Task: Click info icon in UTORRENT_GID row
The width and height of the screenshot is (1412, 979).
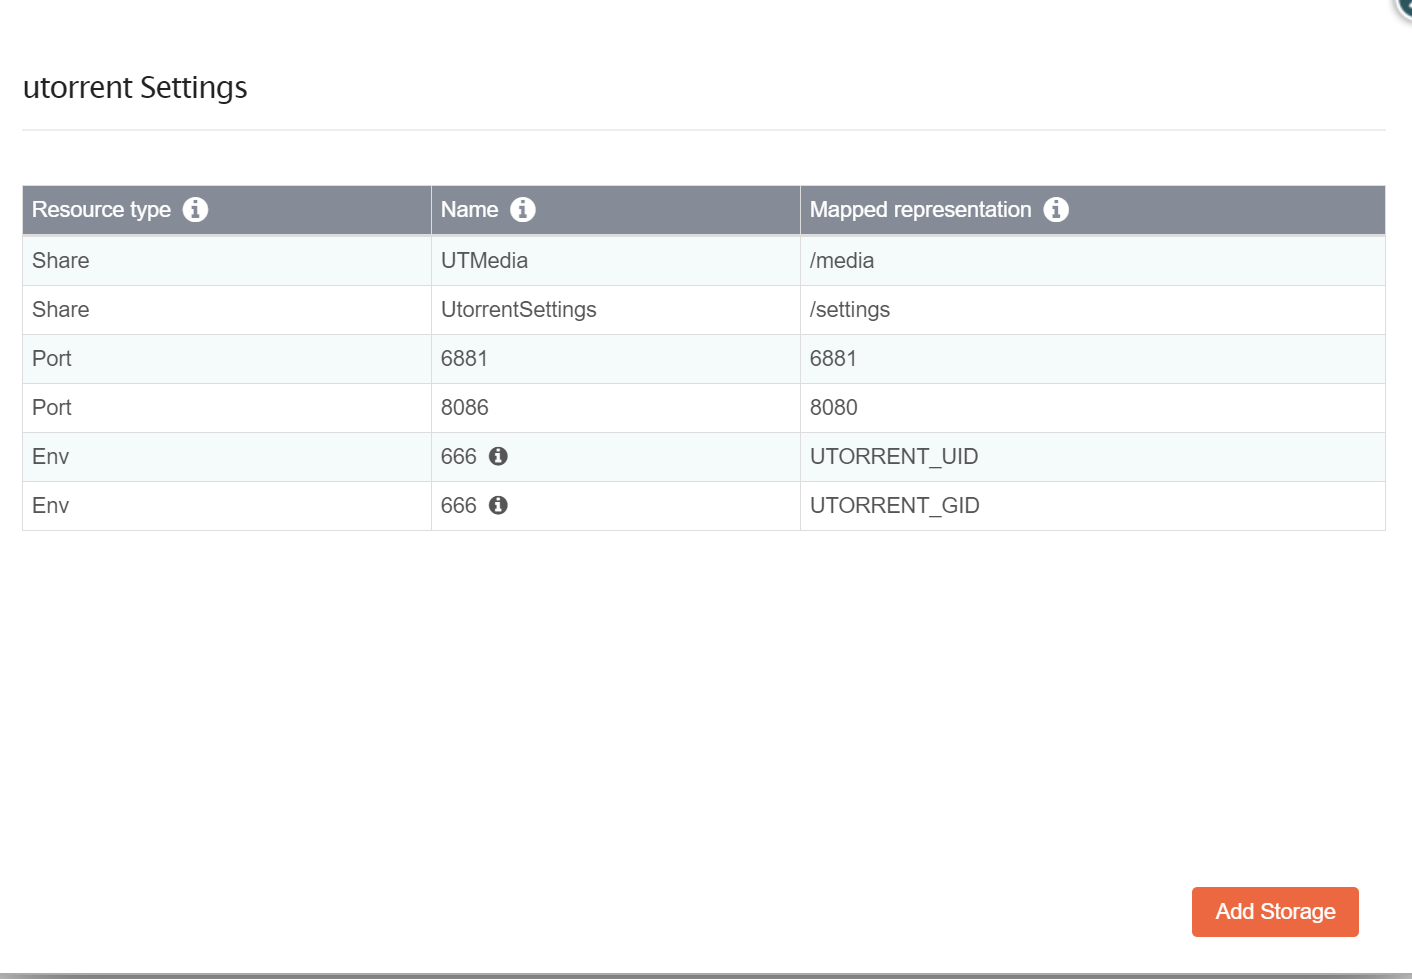Action: [498, 505]
